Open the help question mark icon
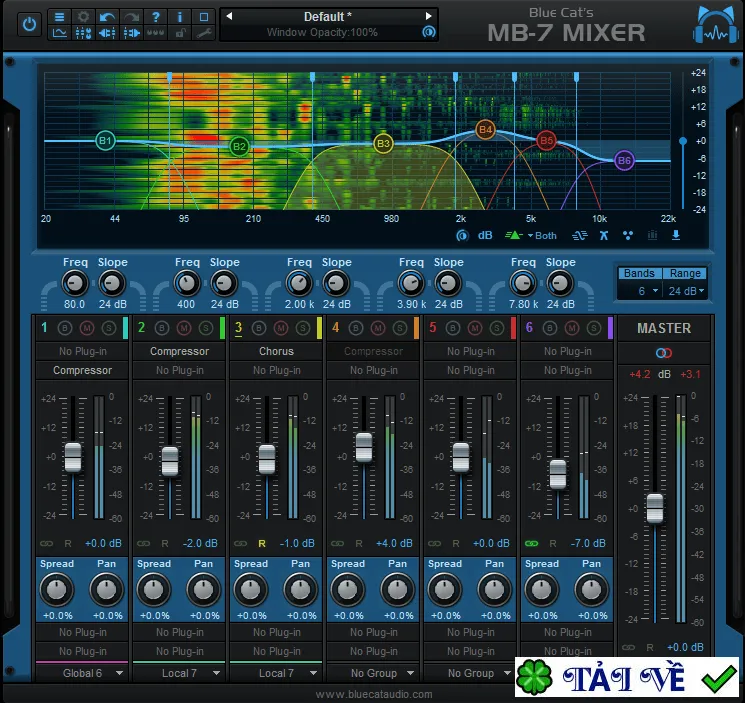The image size is (745, 703). (156, 17)
